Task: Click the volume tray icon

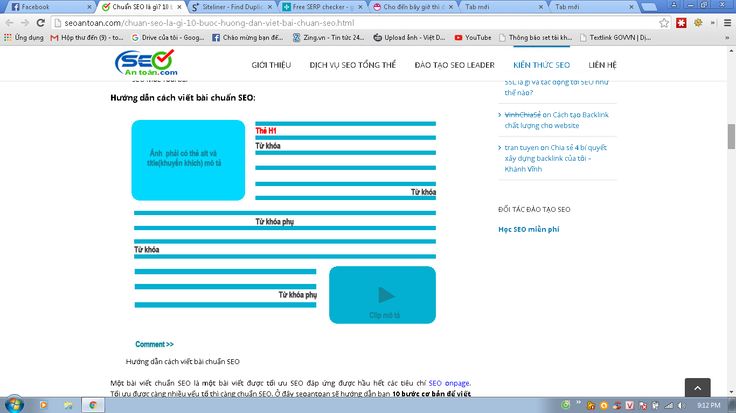Action: click(681, 405)
